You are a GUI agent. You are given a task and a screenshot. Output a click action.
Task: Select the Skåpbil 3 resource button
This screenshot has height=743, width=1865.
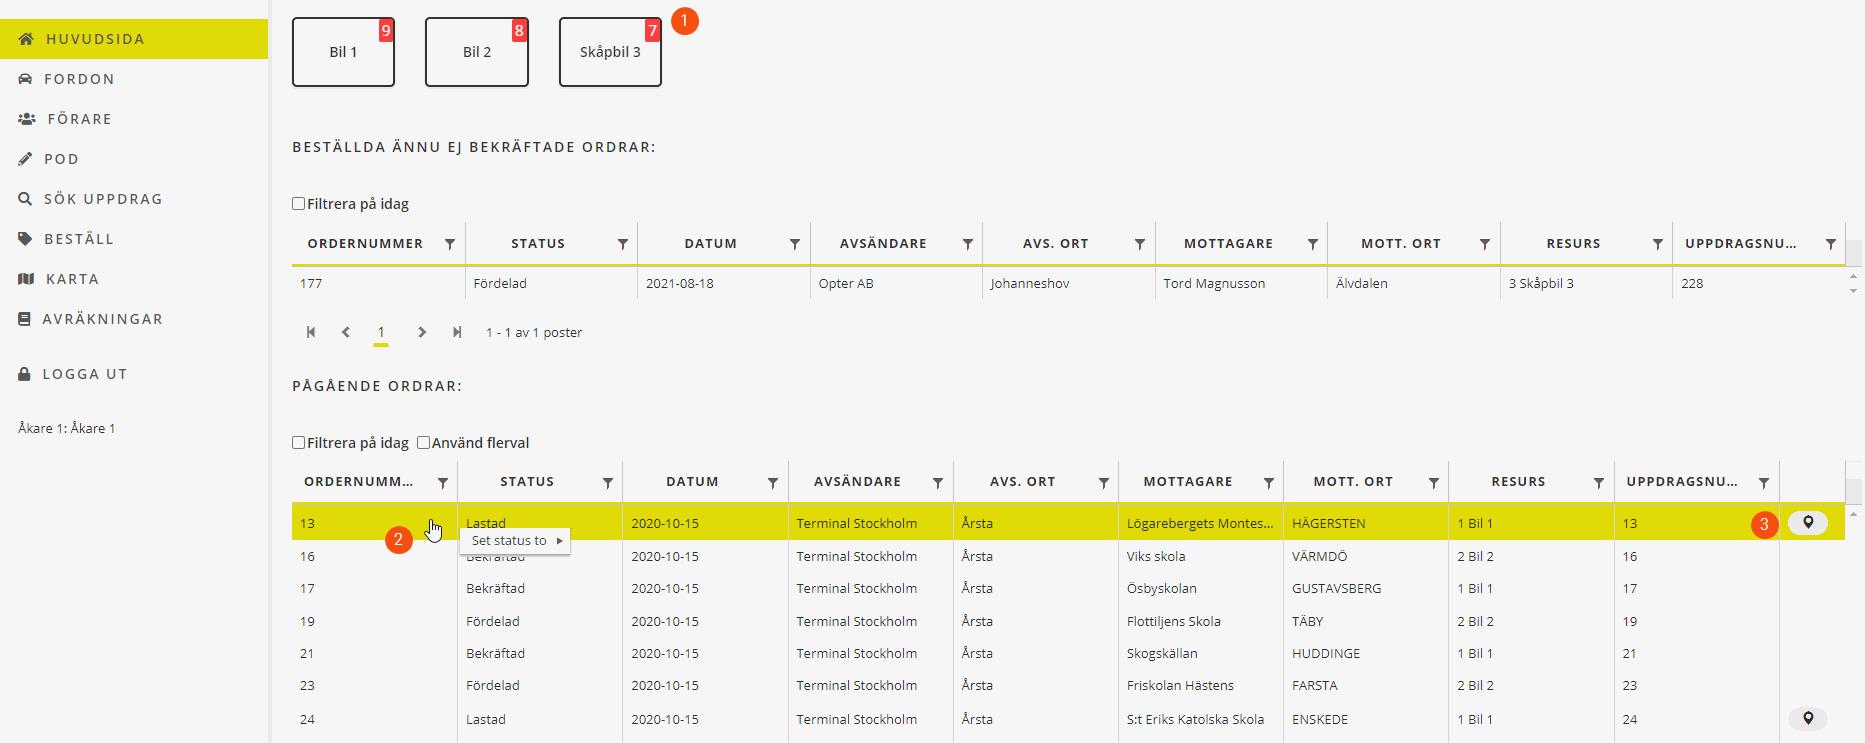pyautogui.click(x=610, y=52)
